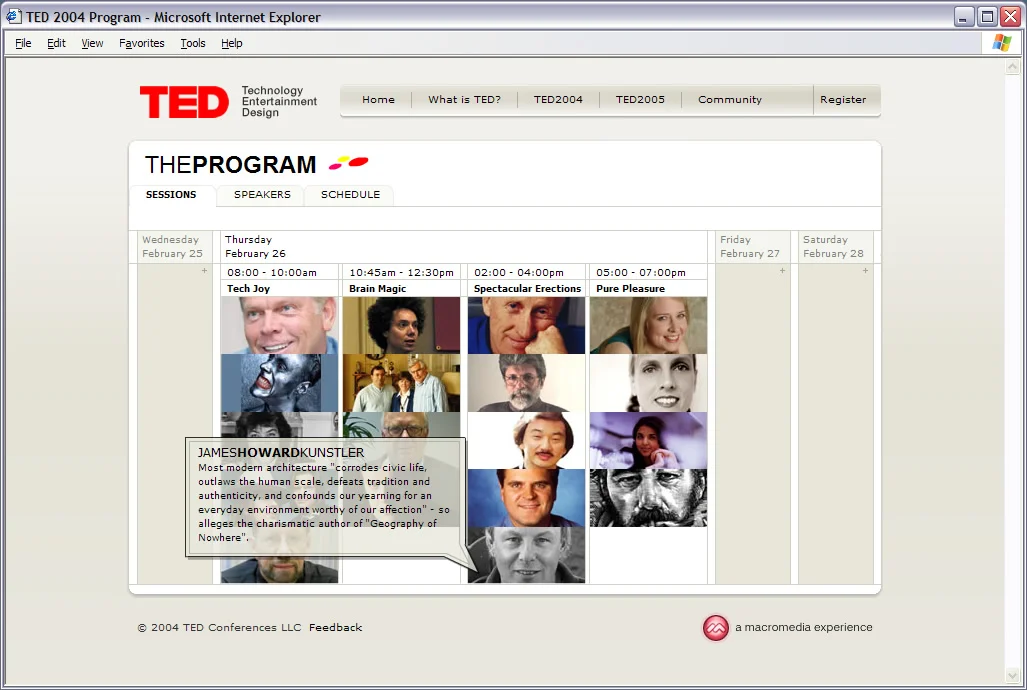
Task: Expand the Wednesday February 25 column
Action: point(204,271)
